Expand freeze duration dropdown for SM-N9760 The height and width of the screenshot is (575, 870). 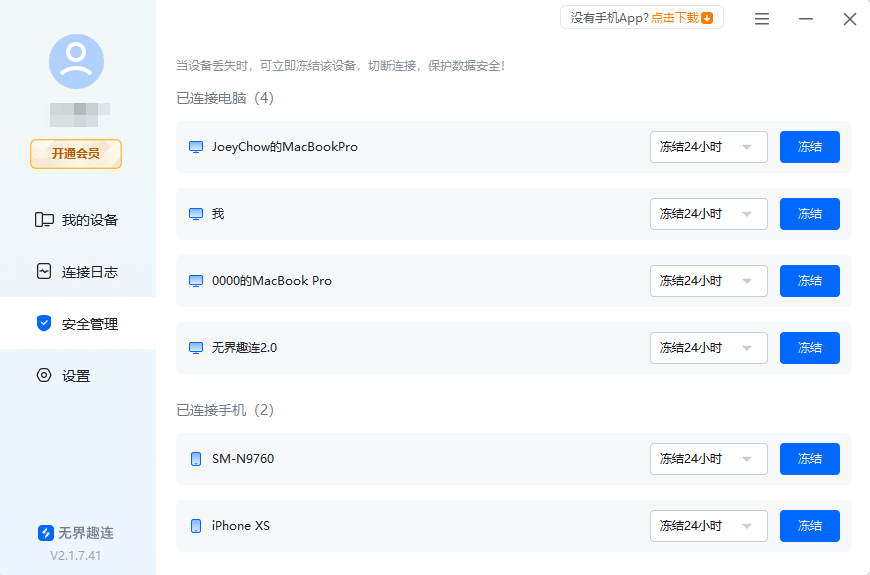coord(709,459)
